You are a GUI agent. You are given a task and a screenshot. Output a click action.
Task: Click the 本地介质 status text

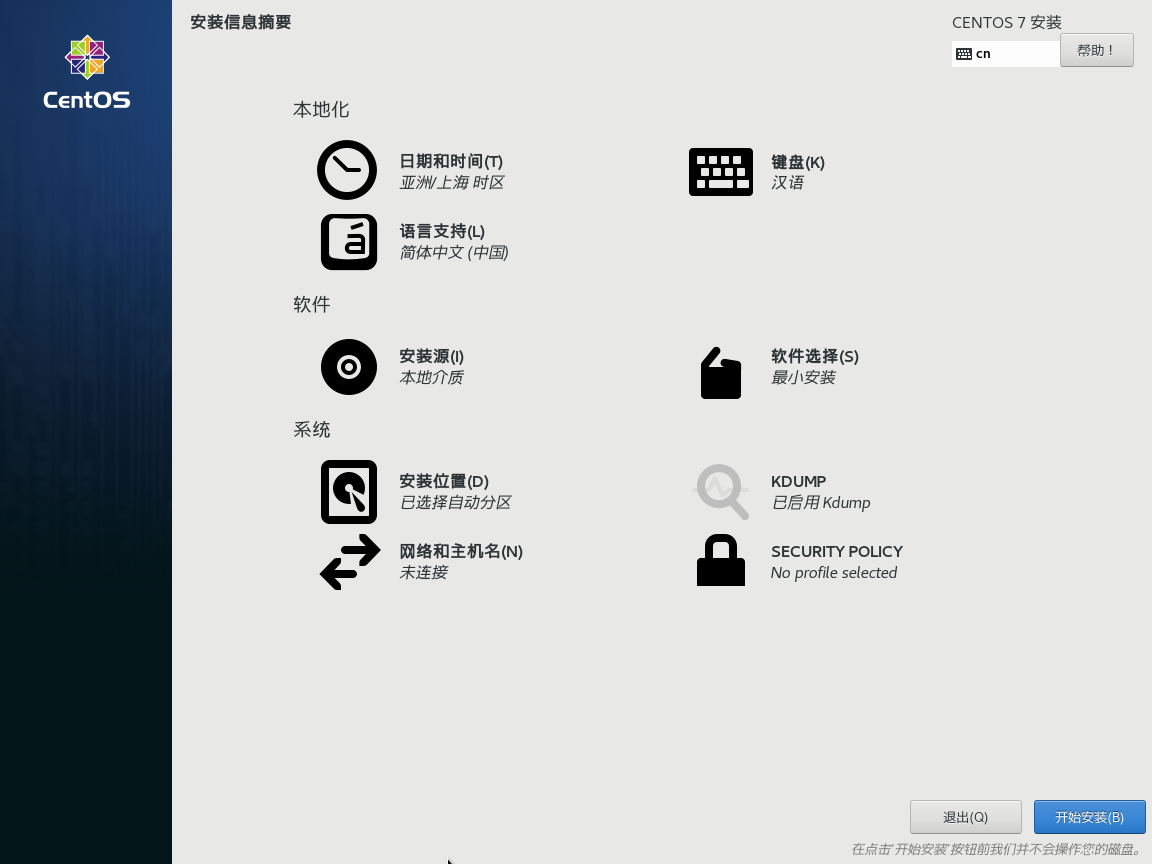point(431,377)
